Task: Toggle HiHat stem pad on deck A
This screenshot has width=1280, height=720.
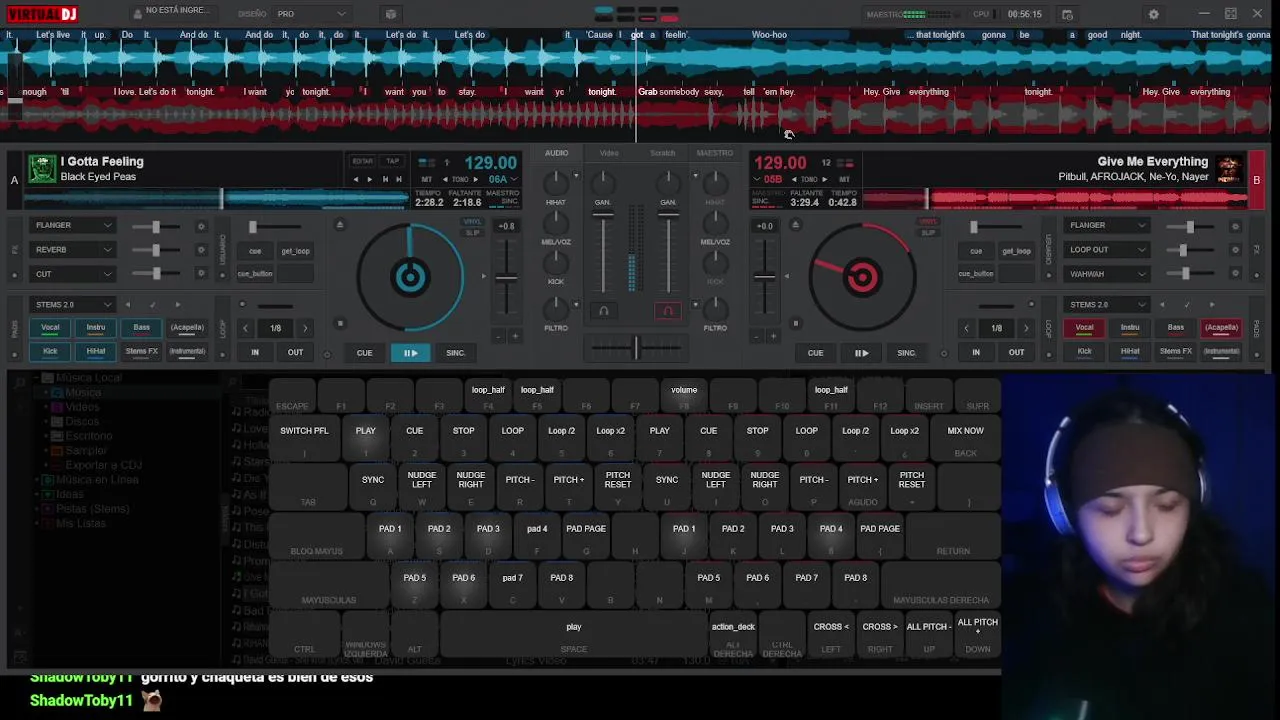Action: 96,351
